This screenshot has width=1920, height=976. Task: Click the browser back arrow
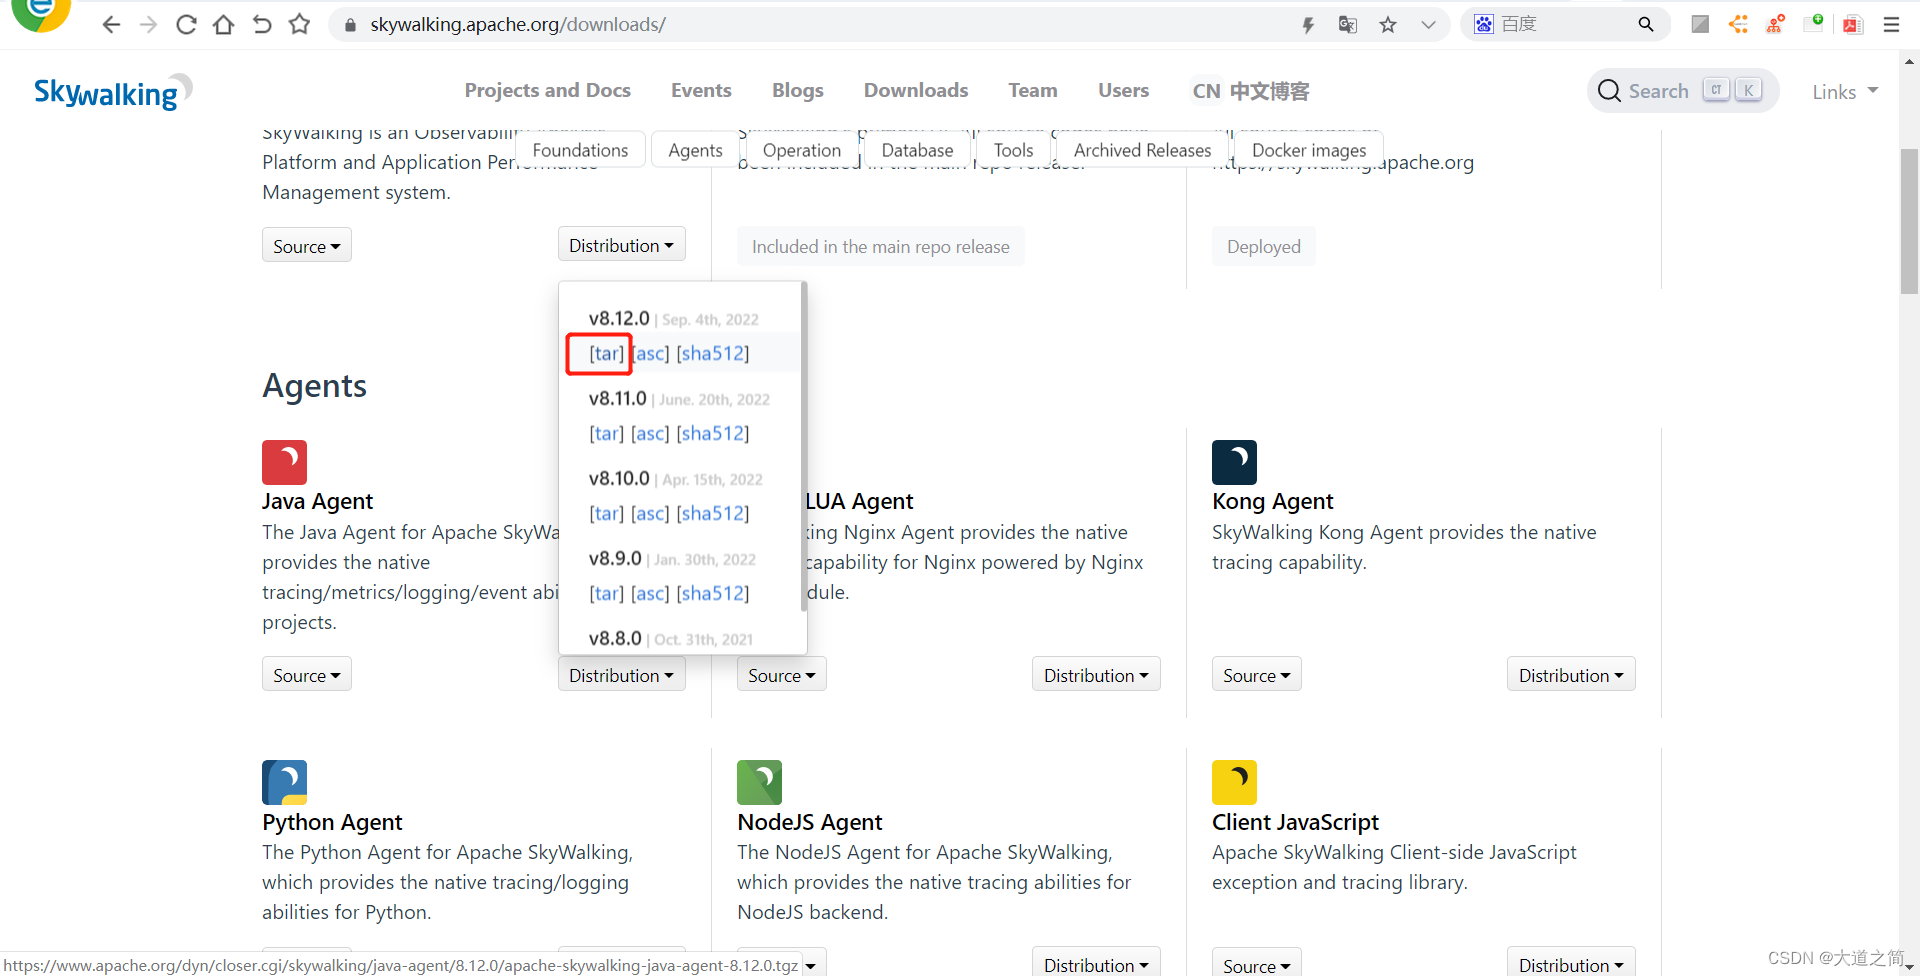click(111, 24)
